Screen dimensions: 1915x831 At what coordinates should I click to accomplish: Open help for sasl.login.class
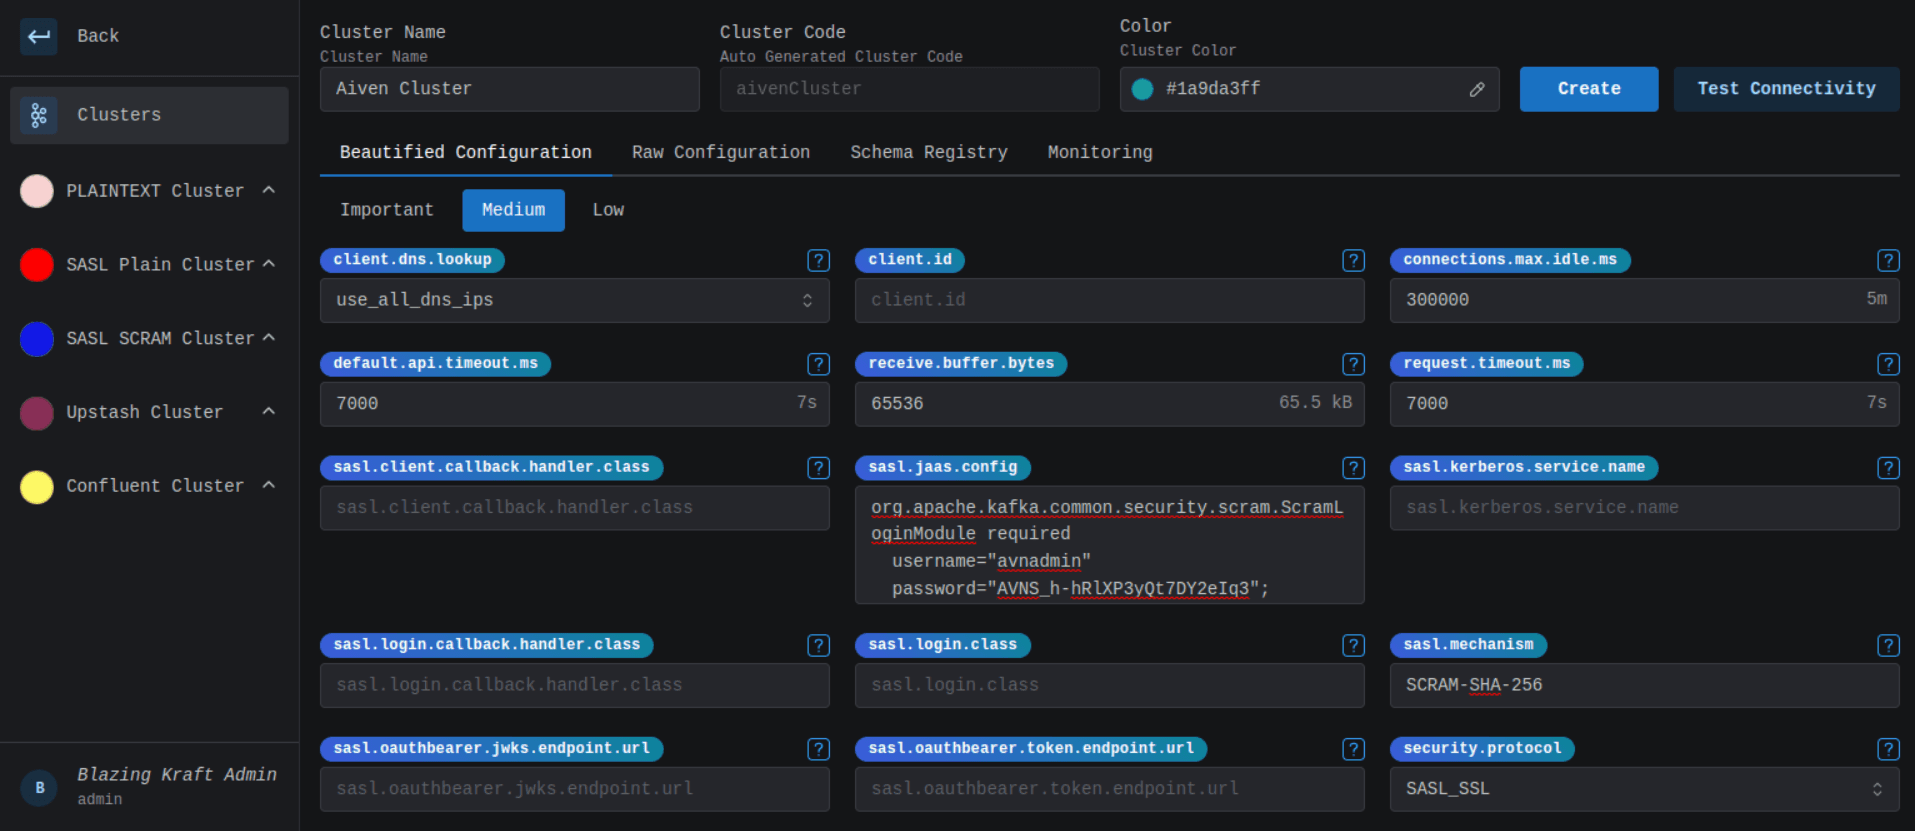(1353, 645)
